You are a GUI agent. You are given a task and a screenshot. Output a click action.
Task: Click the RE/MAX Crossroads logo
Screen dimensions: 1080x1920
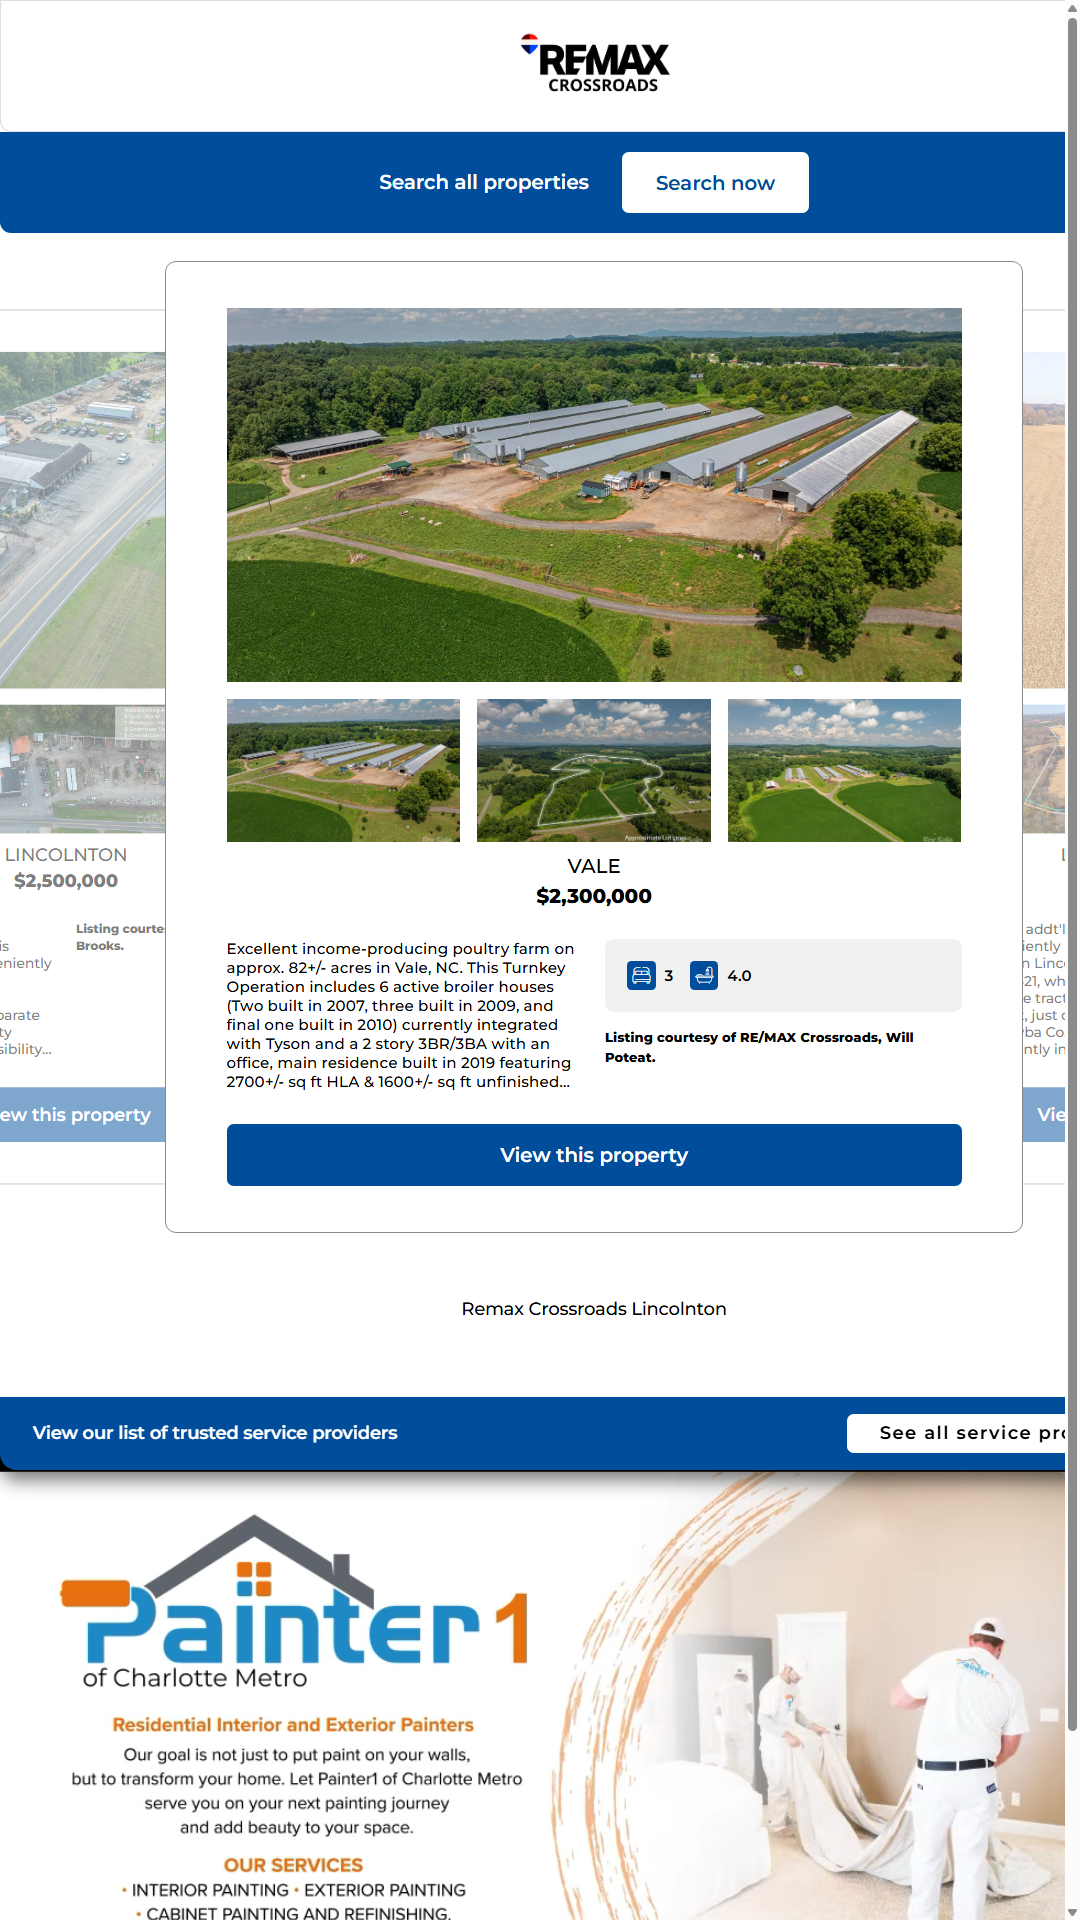pyautogui.click(x=595, y=64)
